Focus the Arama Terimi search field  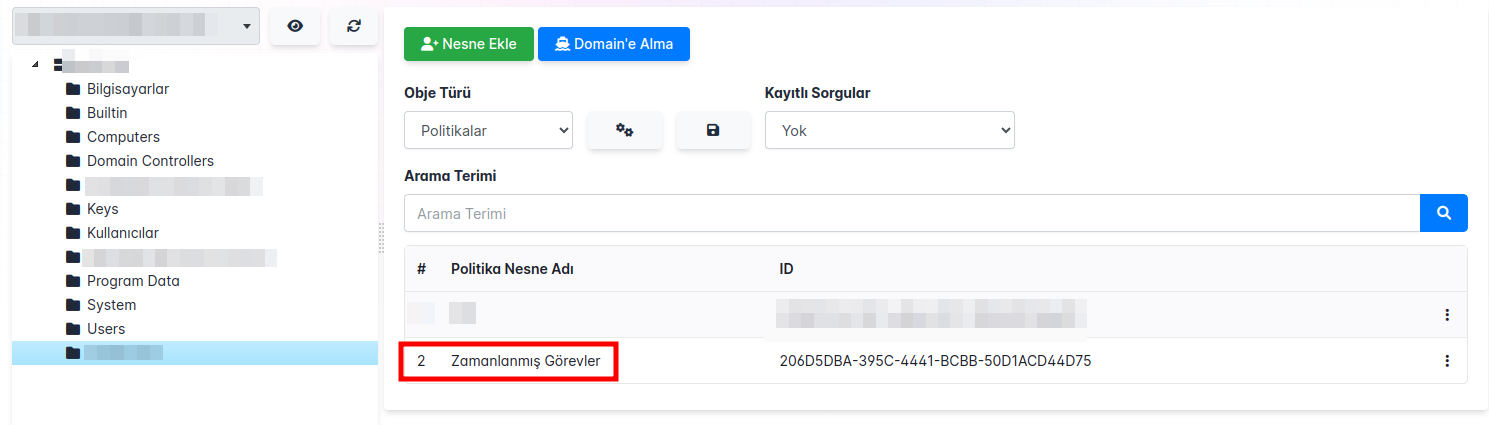pos(911,213)
